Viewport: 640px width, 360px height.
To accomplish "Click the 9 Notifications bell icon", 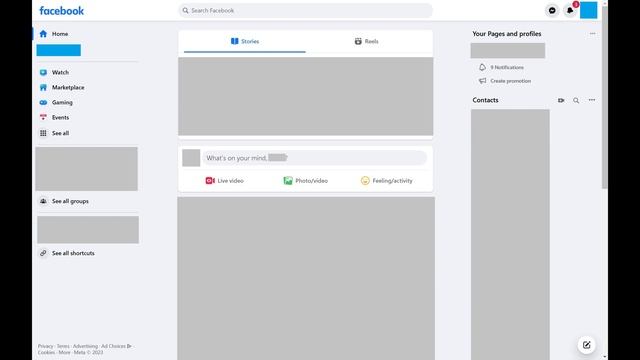I will click(x=482, y=67).
